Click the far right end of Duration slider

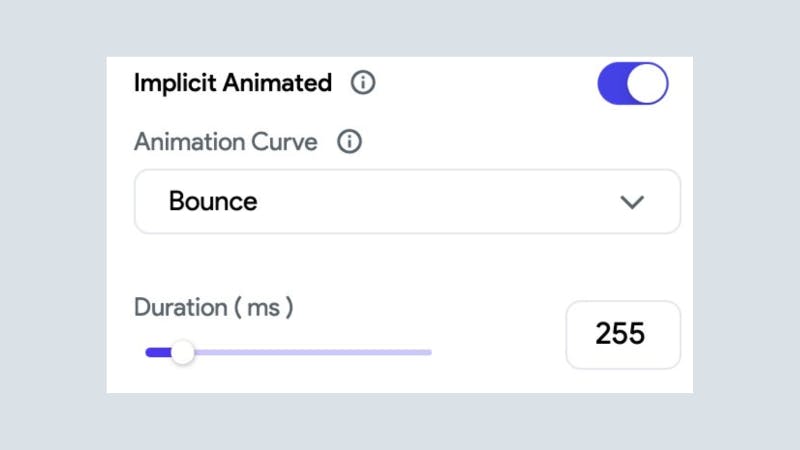(x=429, y=352)
